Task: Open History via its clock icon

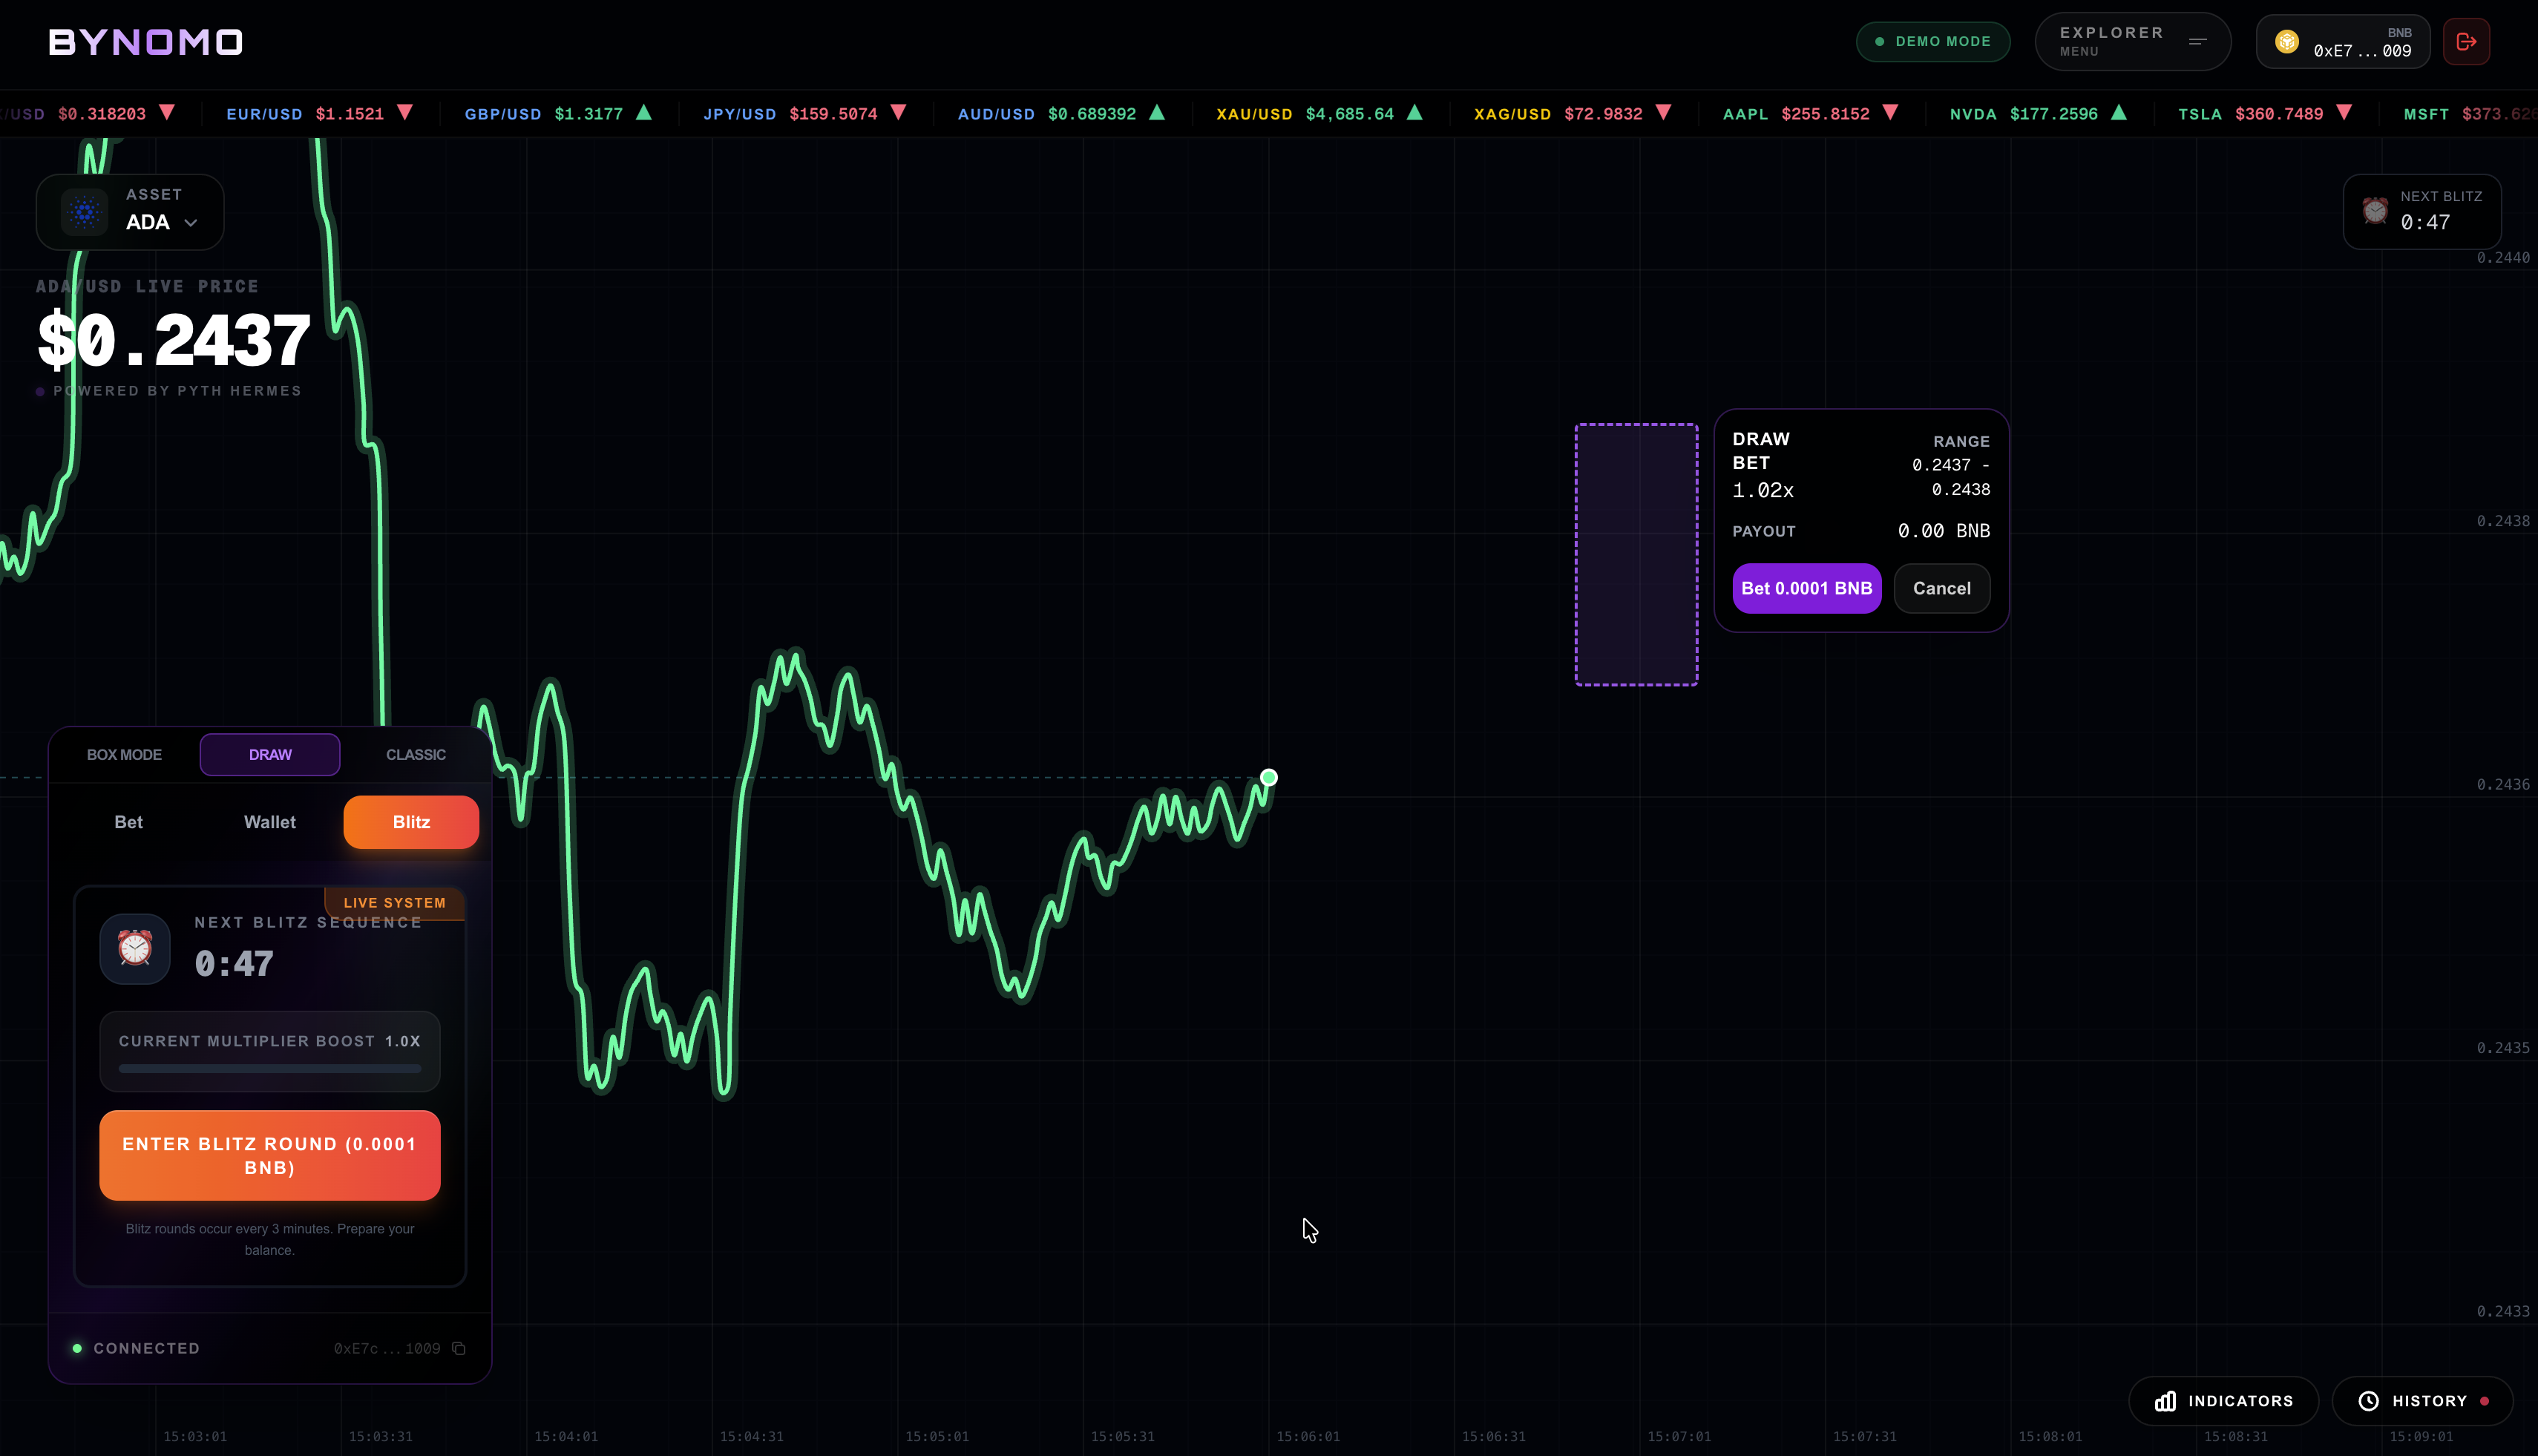Action: [x=2368, y=1401]
